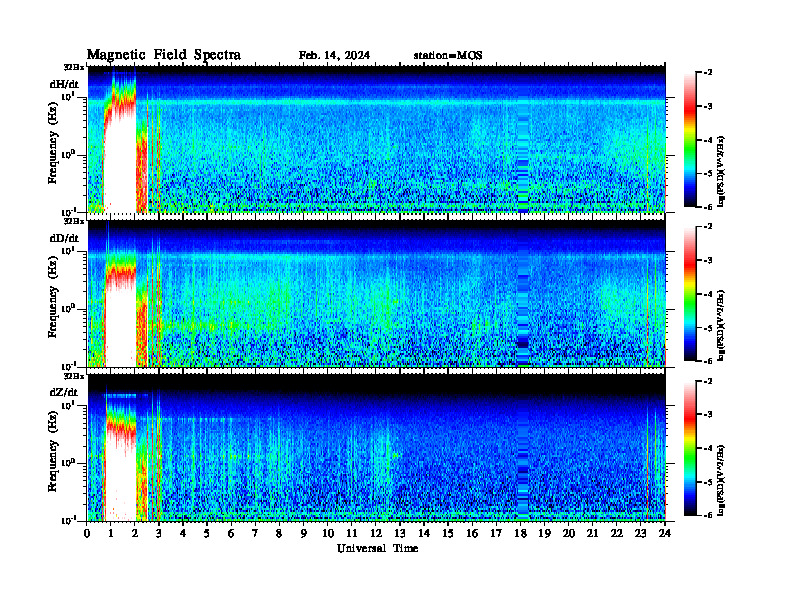Click the 10^1 frequency tick of the dZ/dt panel

(68, 405)
